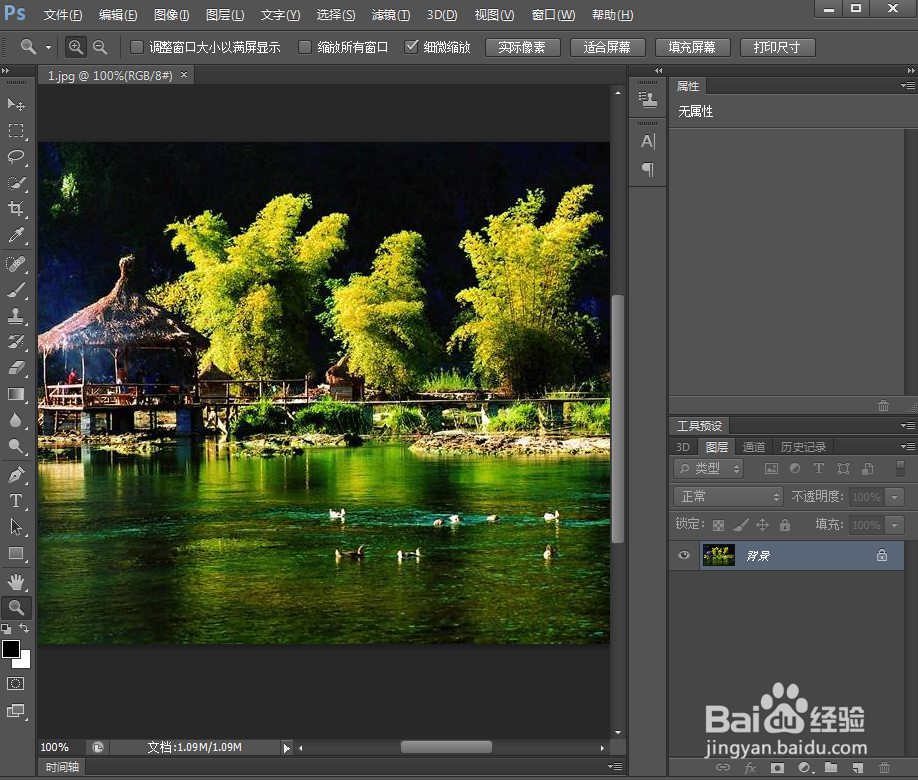918x780 pixels.
Task: Select the Pen tool
Action: (x=16, y=475)
